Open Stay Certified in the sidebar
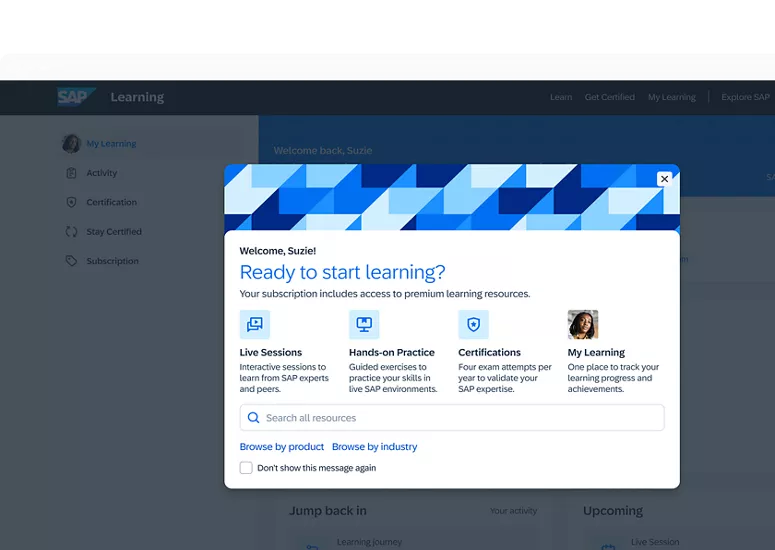775x550 pixels. [x=114, y=232]
